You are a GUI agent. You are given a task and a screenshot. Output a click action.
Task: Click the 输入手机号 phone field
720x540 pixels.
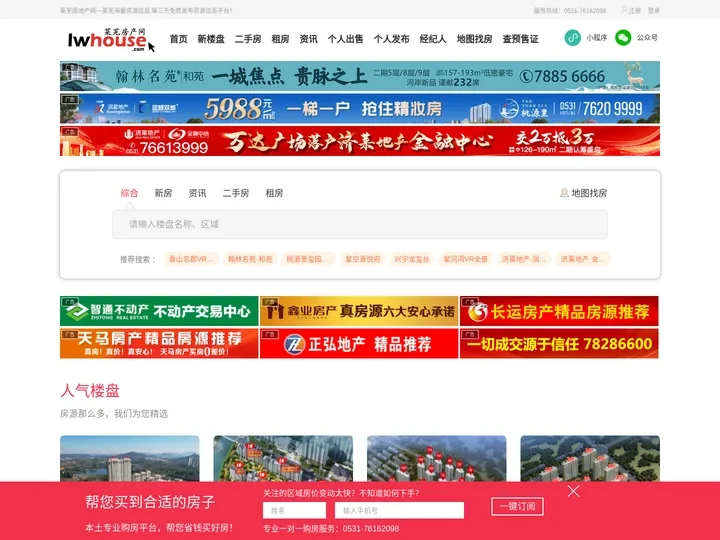(399, 510)
